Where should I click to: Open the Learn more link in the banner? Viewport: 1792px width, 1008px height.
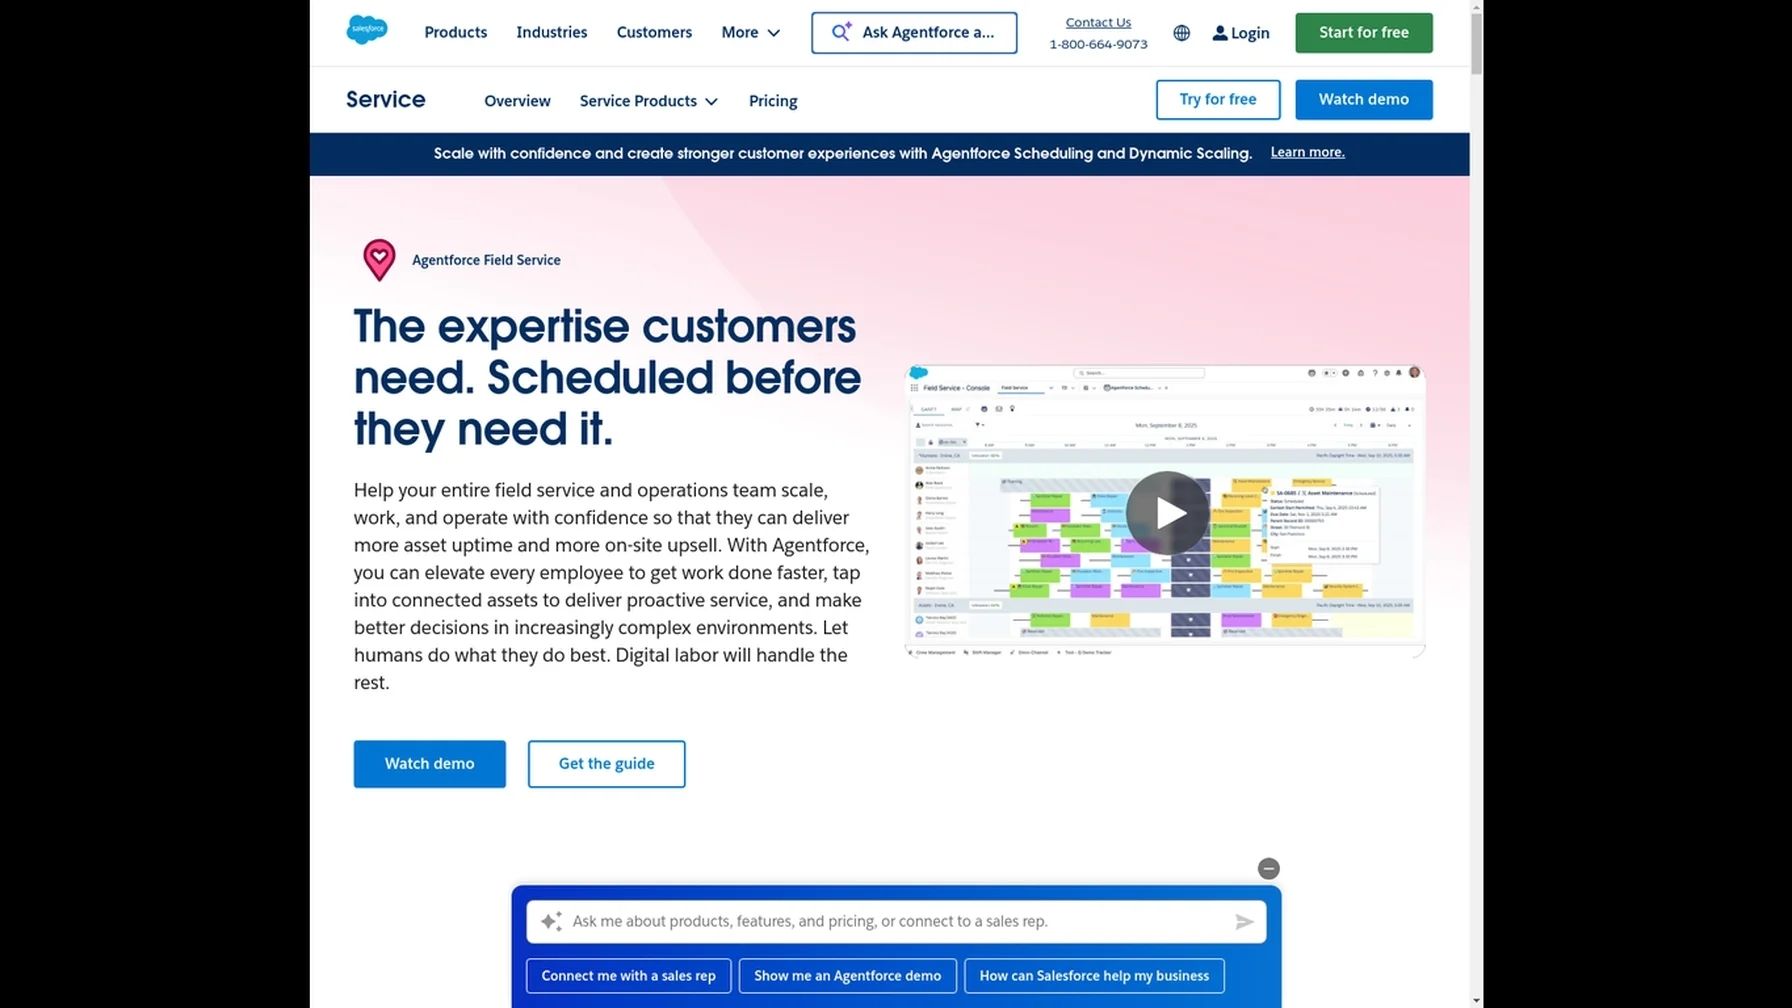click(x=1307, y=152)
